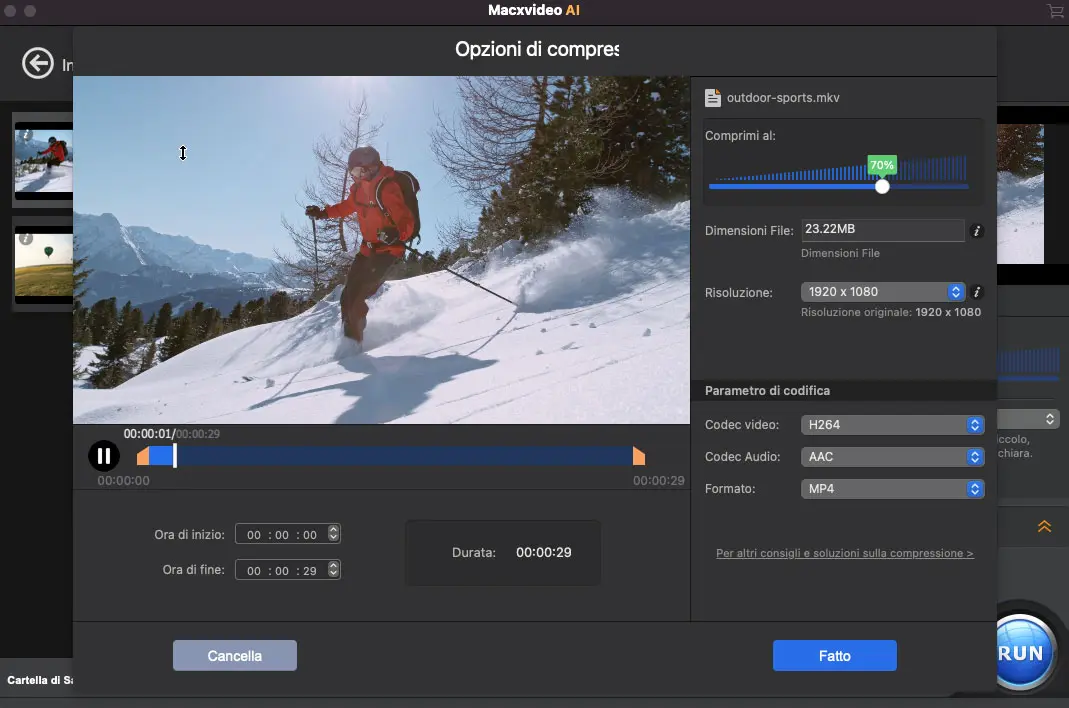Open the compression tips and solutions link
Viewport: 1069px width, 708px height.
coord(844,552)
